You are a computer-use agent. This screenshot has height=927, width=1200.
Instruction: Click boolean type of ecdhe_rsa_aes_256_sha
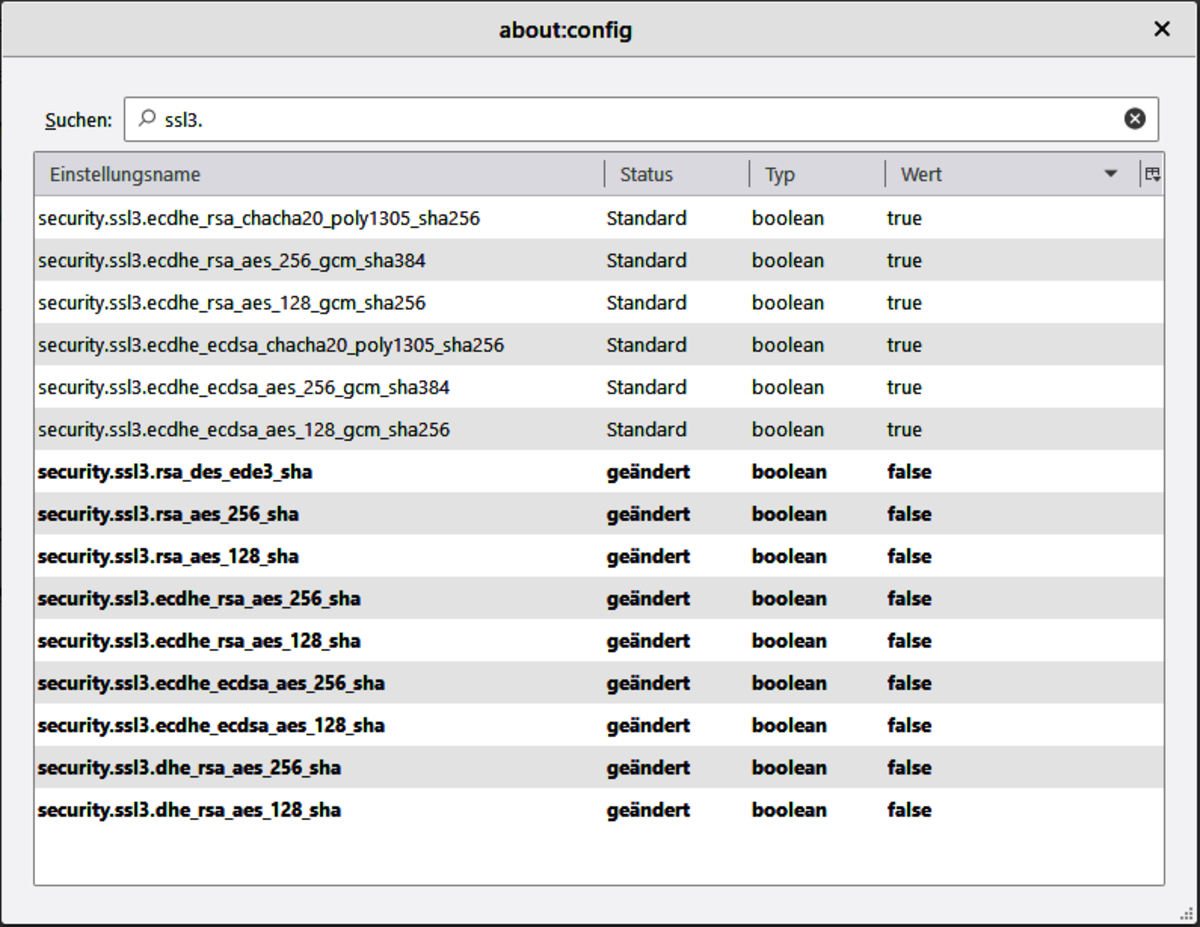[x=789, y=598]
